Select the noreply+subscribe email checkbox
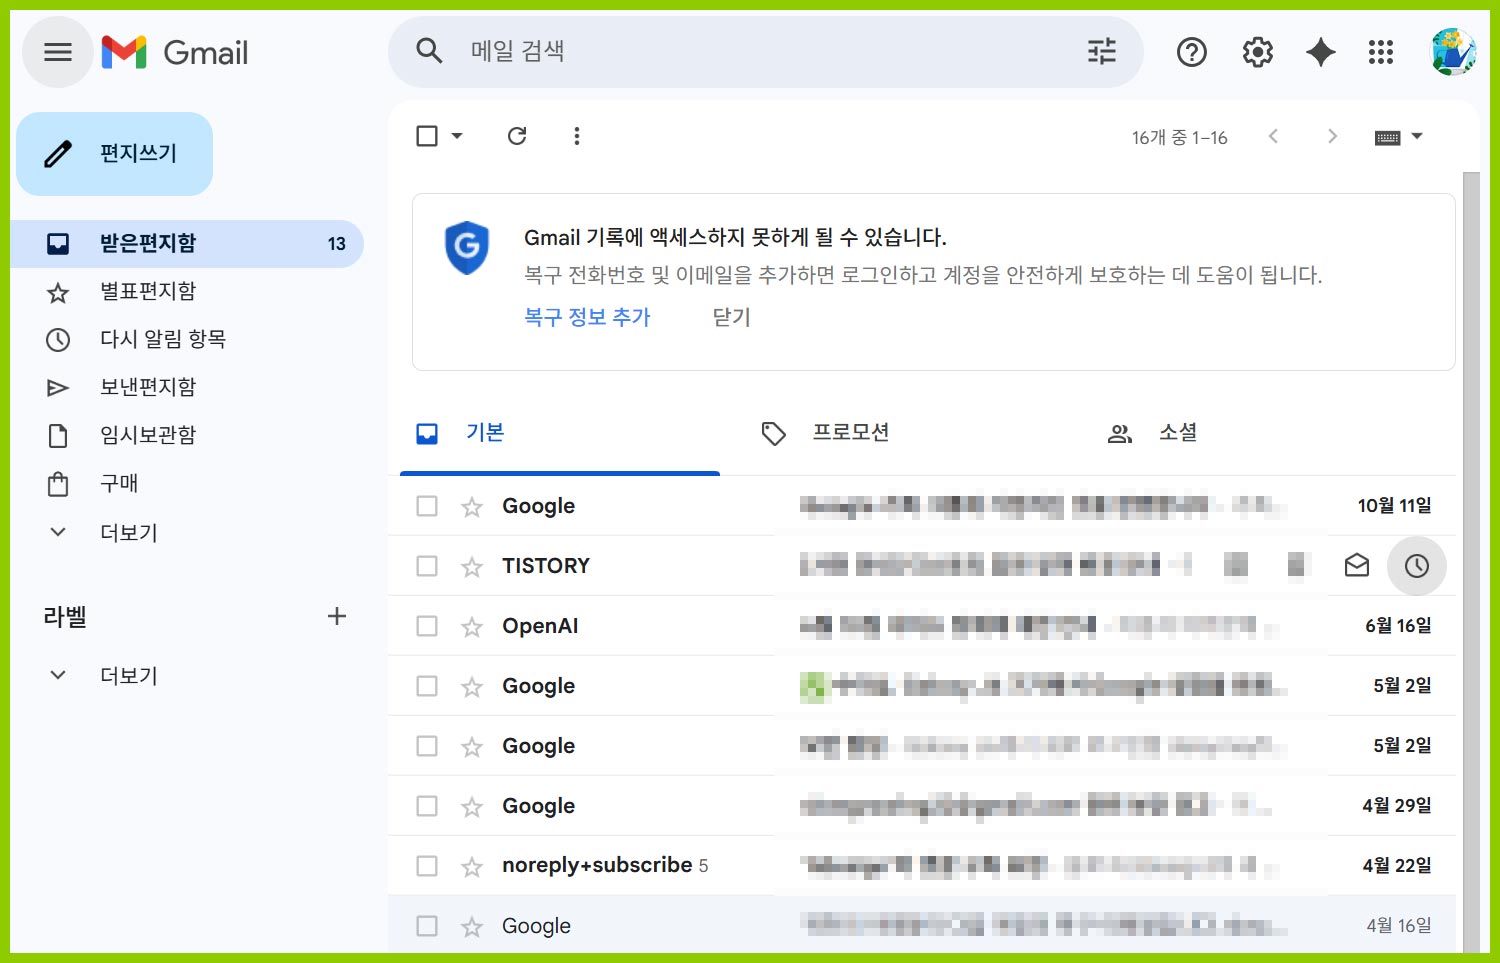The height and width of the screenshot is (963, 1500). coord(427,866)
